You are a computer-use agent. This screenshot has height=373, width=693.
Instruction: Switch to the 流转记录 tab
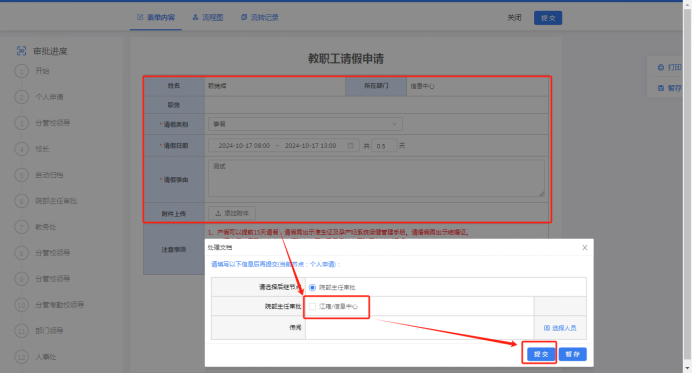pos(260,17)
